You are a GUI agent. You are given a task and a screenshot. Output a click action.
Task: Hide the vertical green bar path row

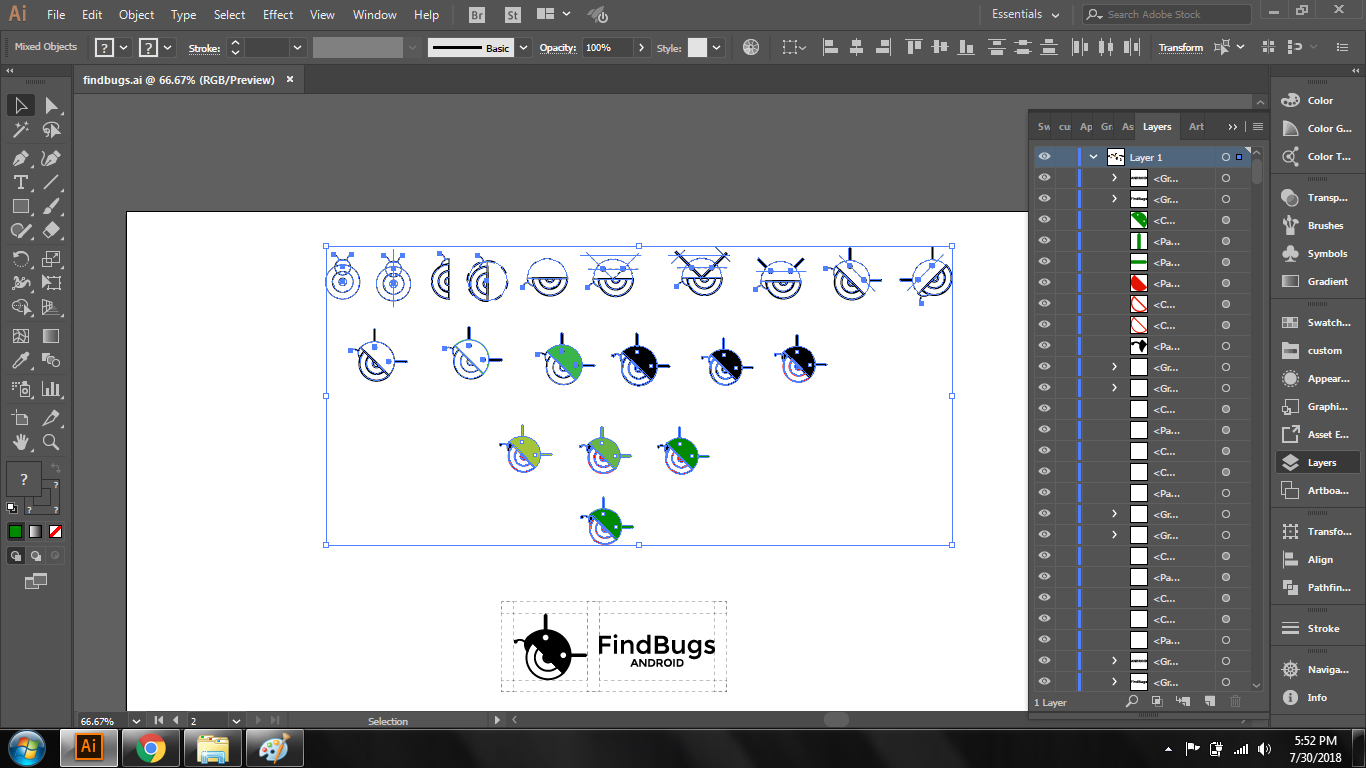tap(1044, 241)
